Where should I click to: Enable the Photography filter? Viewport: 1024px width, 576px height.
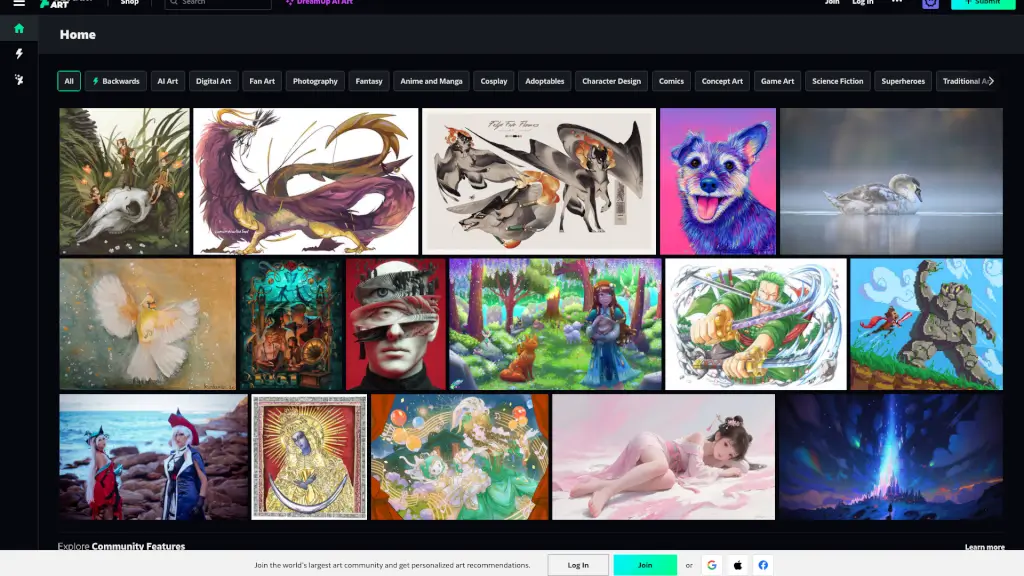pyautogui.click(x=315, y=81)
